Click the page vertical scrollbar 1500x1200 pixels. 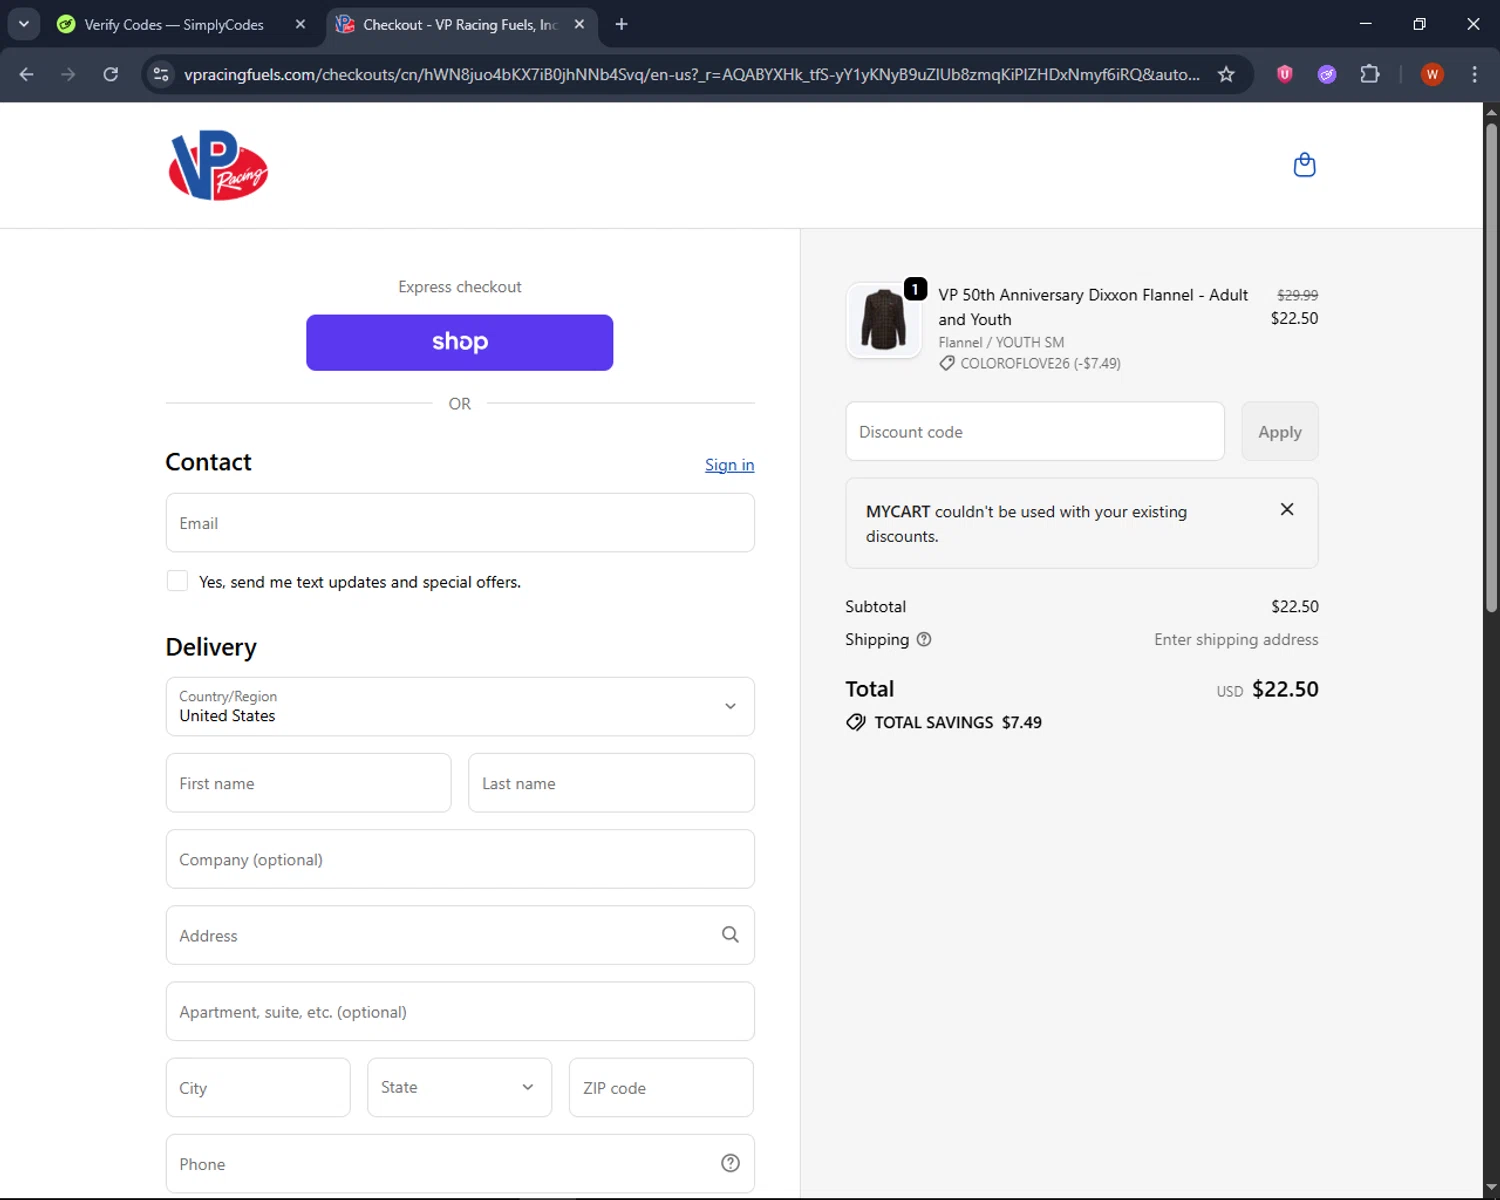[x=1491, y=370]
